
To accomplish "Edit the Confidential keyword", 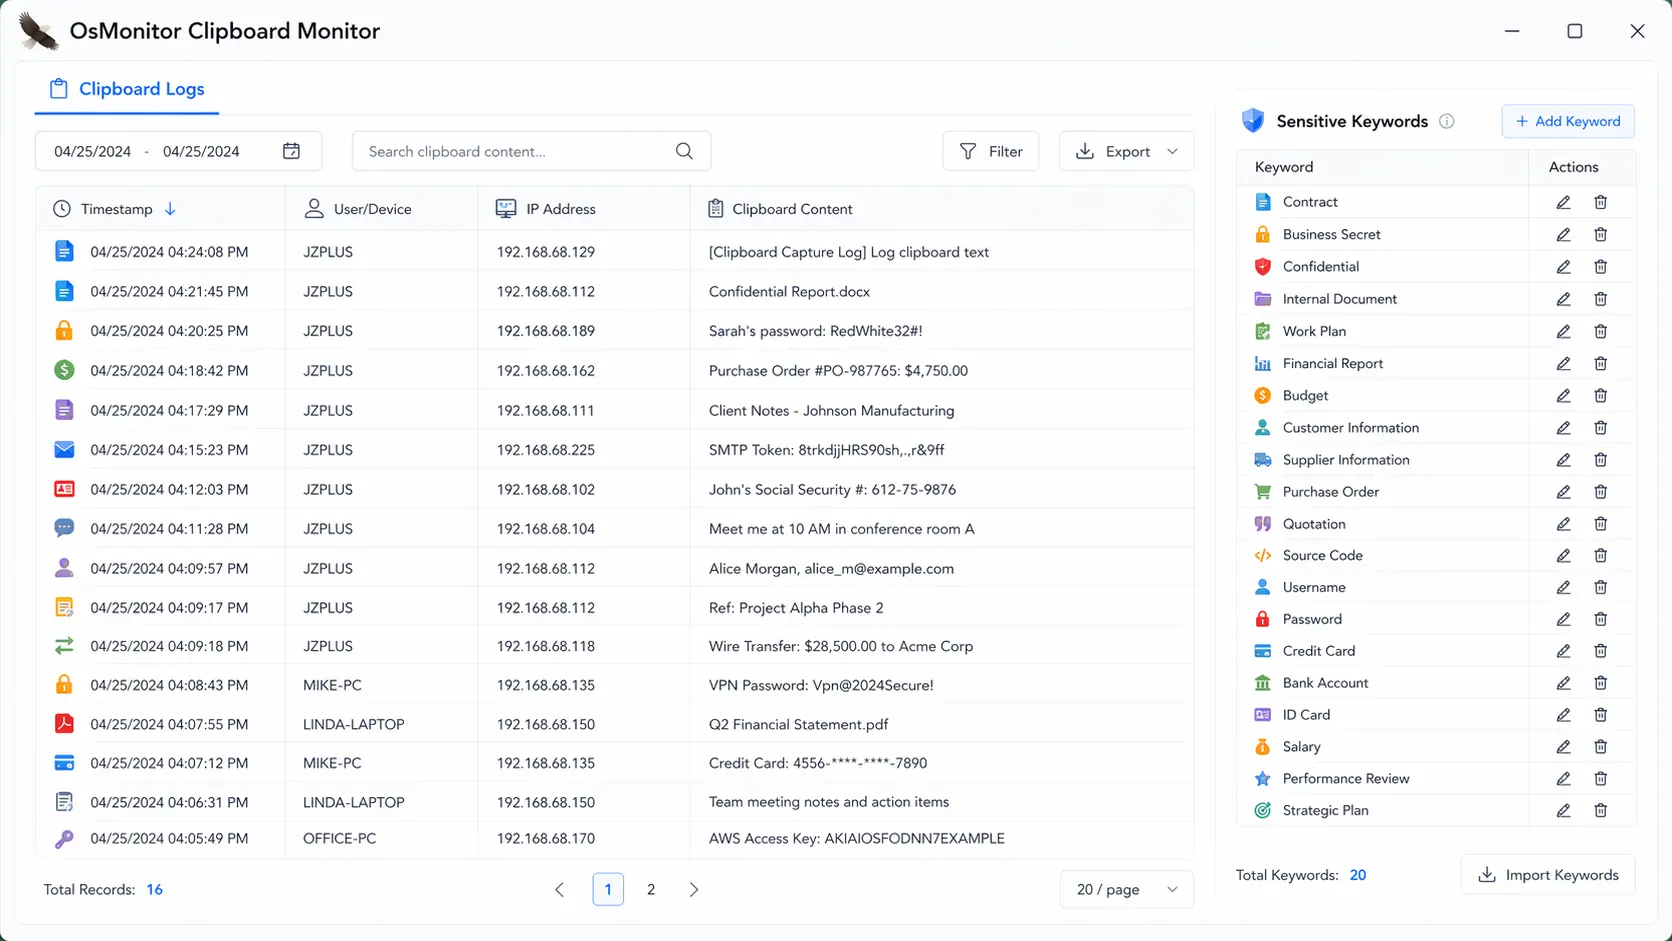I will pos(1563,267).
